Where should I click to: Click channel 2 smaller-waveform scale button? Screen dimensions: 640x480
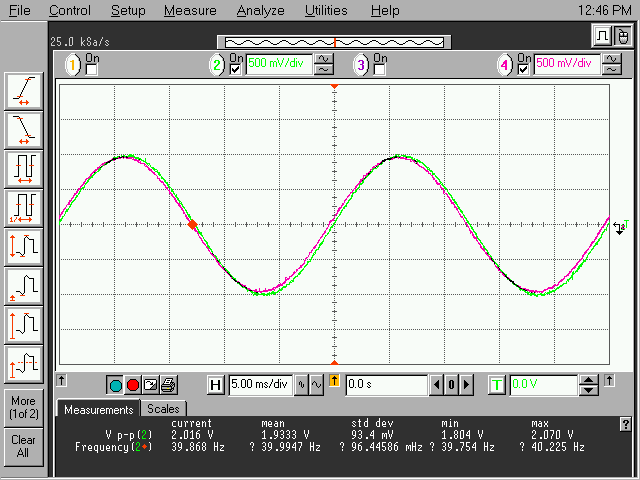pos(323,69)
